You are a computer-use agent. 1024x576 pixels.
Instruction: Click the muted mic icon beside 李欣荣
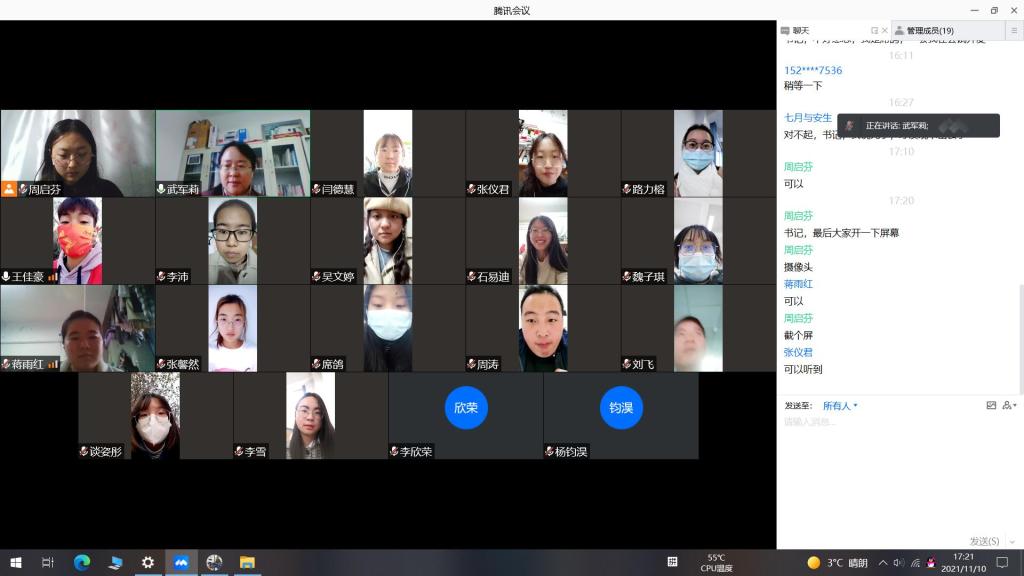tap(394, 452)
